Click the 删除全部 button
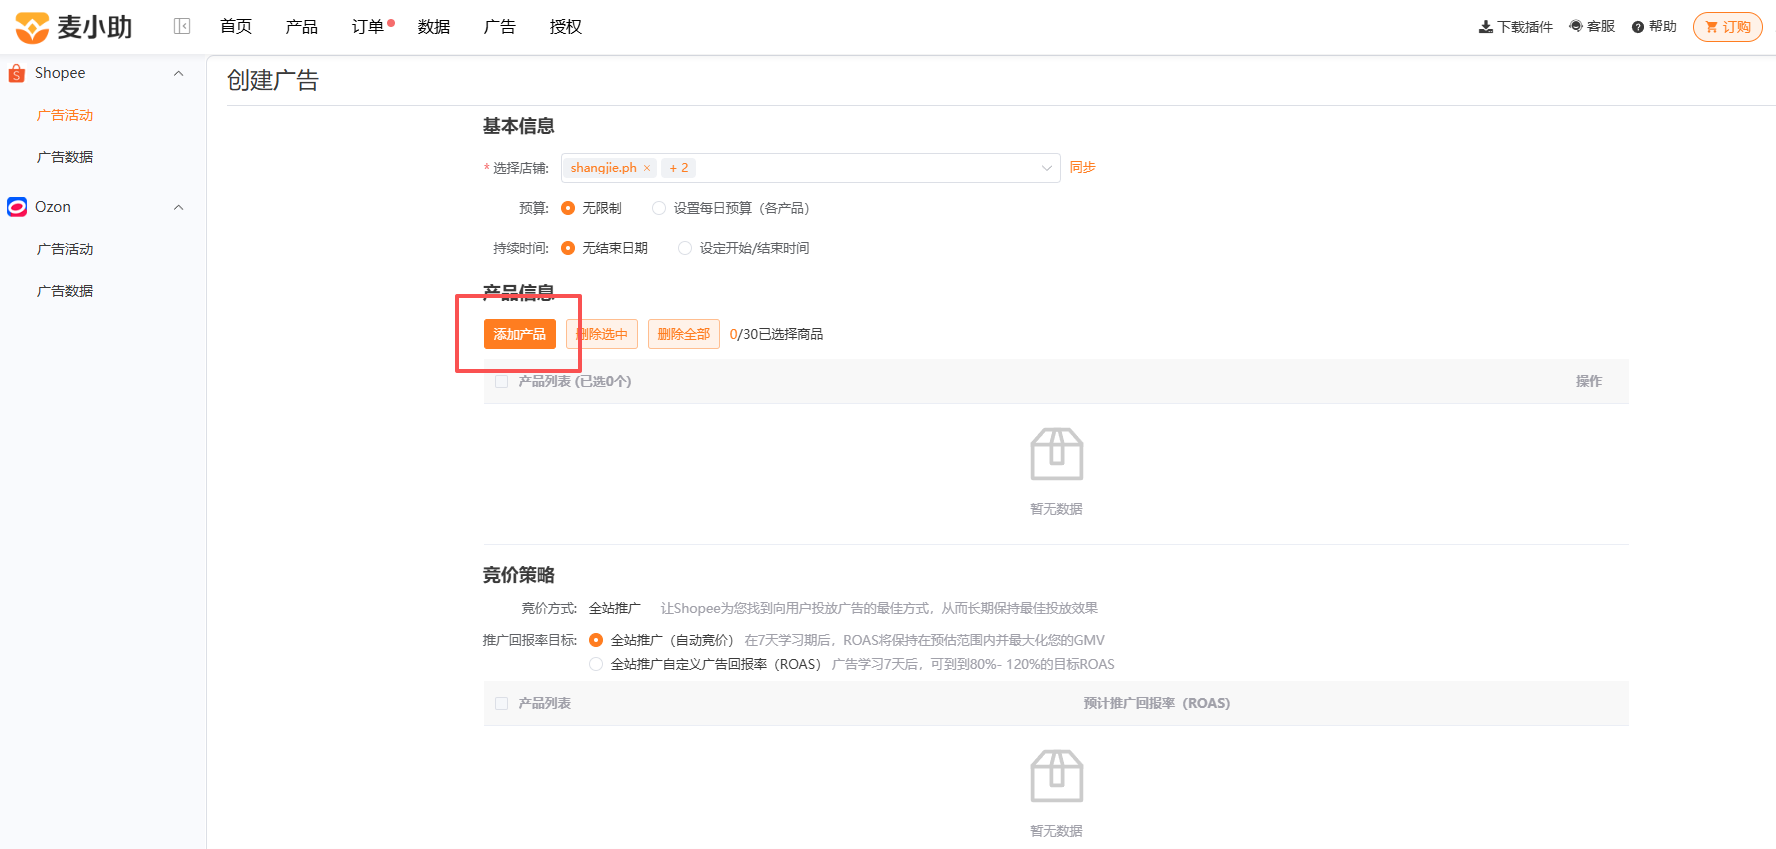Viewport: 1776px width, 849px height. click(684, 334)
